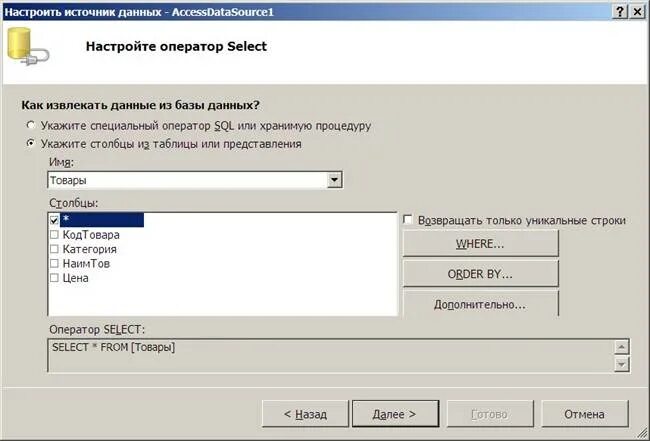Image resolution: width=650 pixels, height=441 pixels.
Task: Check the НаимТов column checkbox
Action: 54,264
